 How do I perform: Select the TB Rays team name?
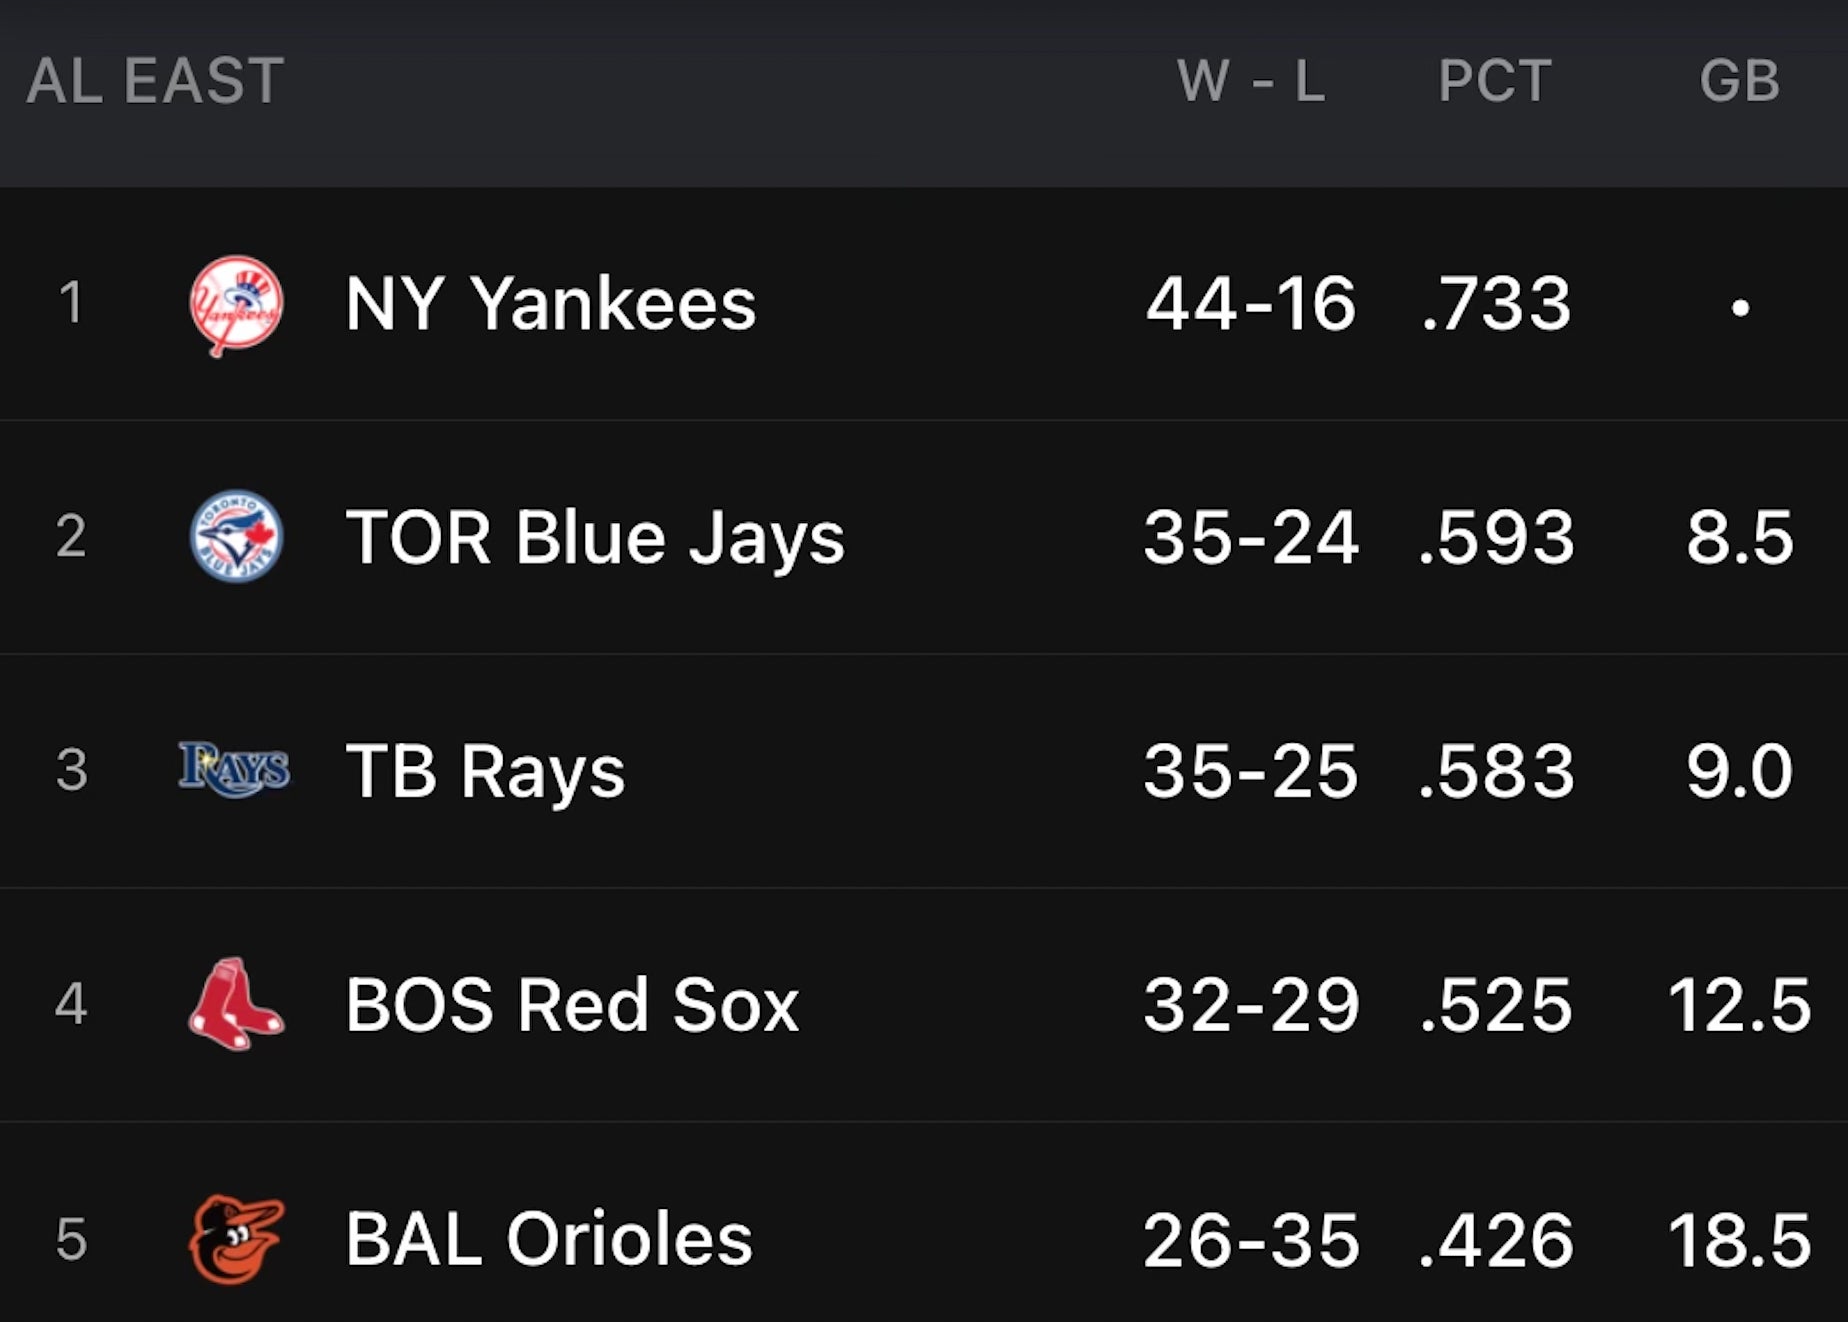(x=485, y=772)
